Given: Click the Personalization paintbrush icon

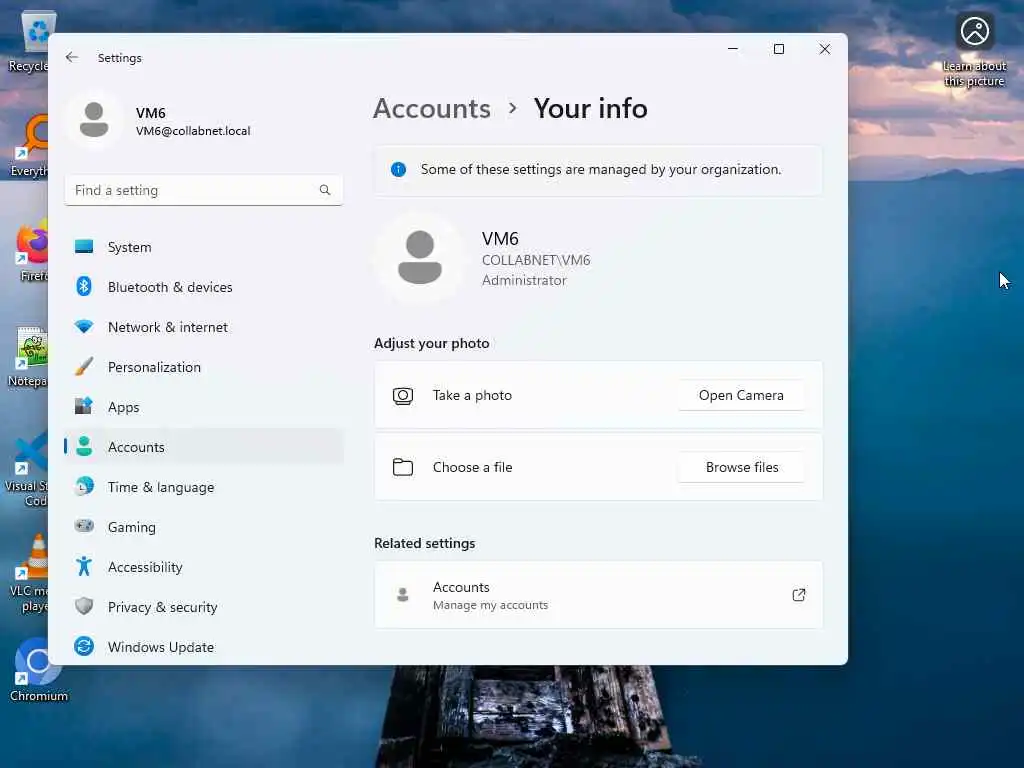Looking at the screenshot, I should pyautogui.click(x=84, y=366).
